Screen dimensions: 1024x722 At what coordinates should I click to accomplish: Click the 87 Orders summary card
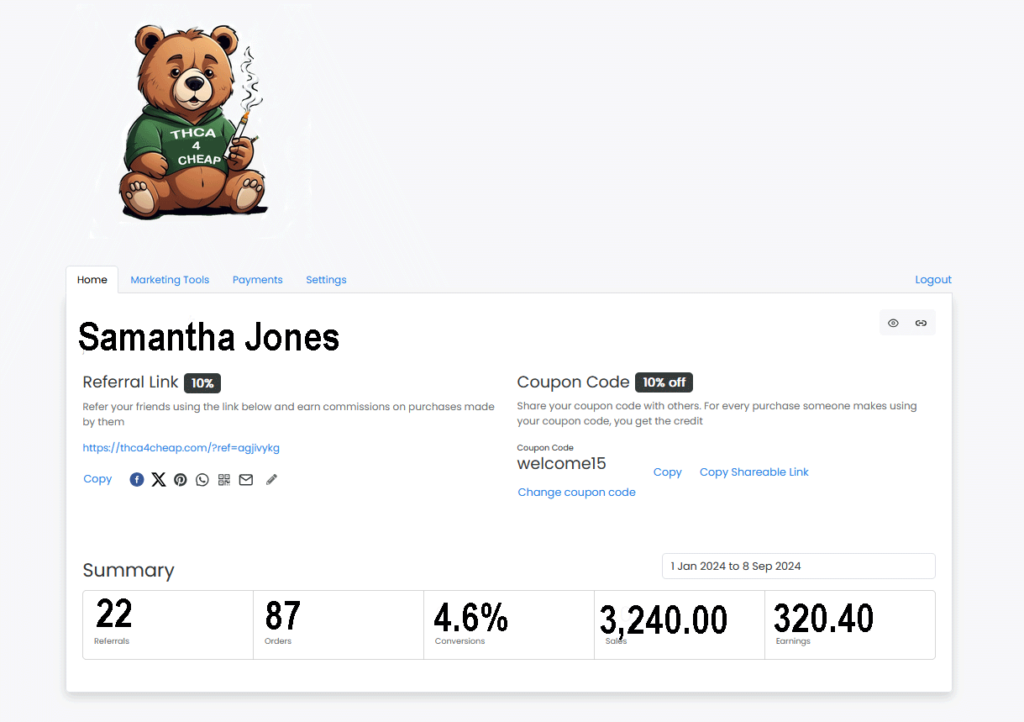338,625
